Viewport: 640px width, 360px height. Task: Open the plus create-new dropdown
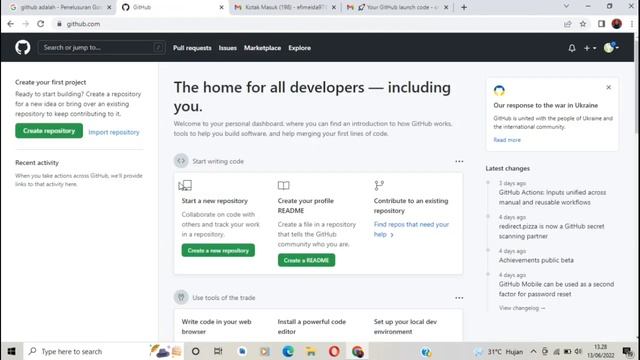tap(590, 48)
